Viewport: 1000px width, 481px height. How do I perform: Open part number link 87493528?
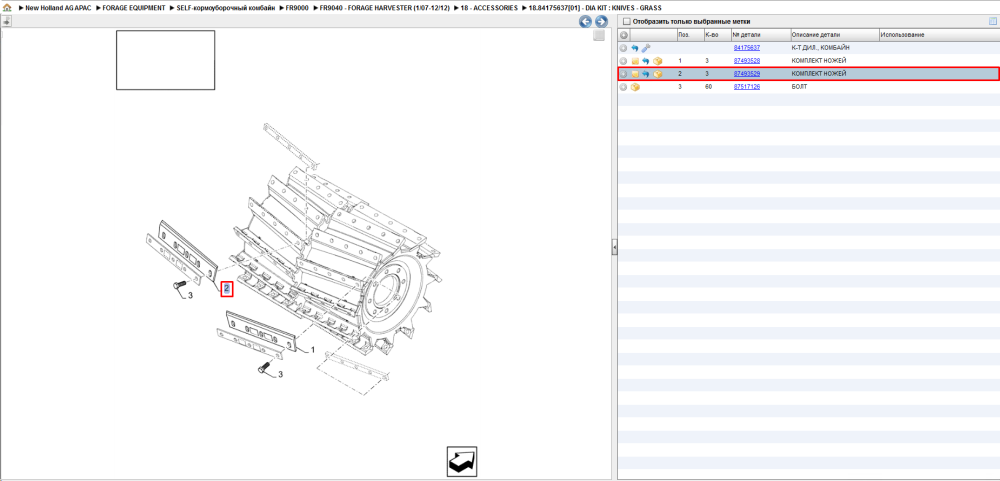click(x=746, y=61)
